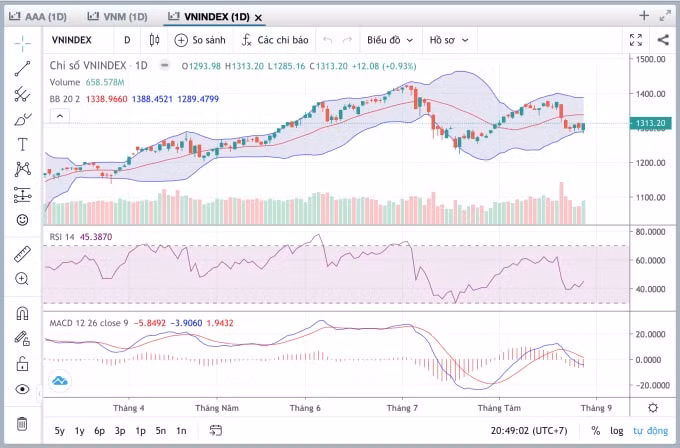
Task: Select the zoom in tool
Action: click(22, 279)
